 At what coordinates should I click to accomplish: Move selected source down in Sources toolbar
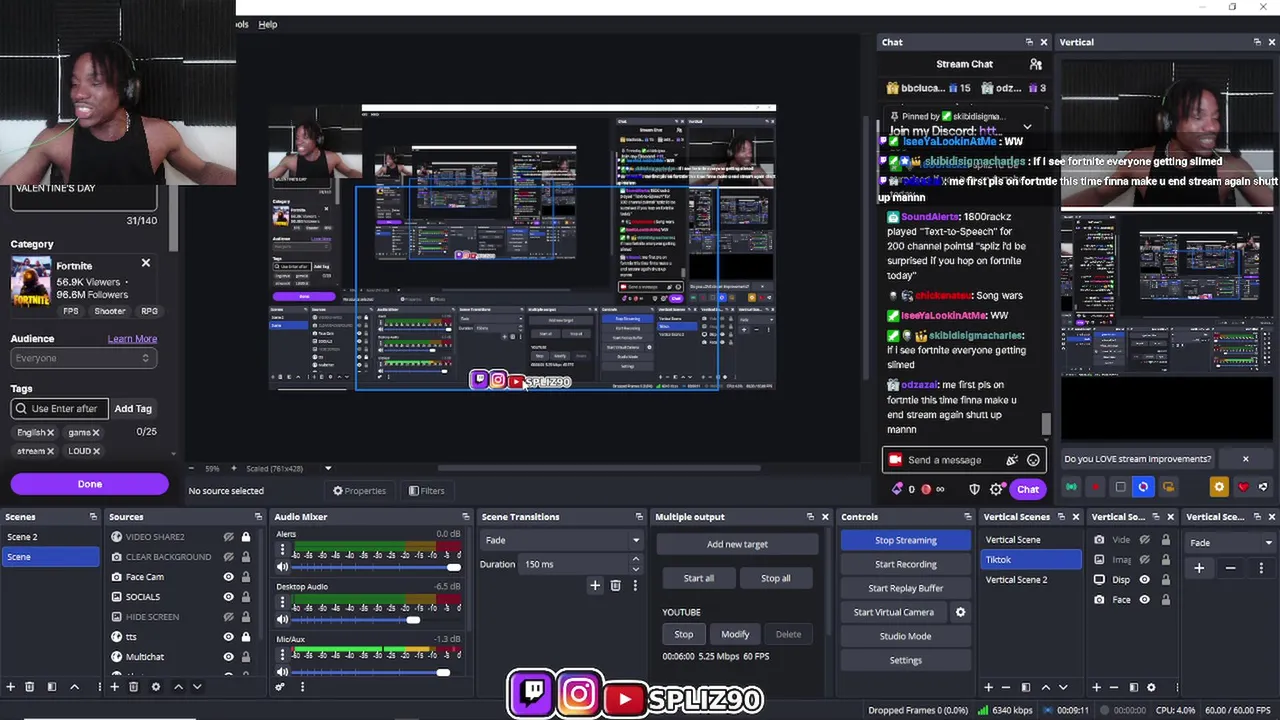click(x=197, y=687)
